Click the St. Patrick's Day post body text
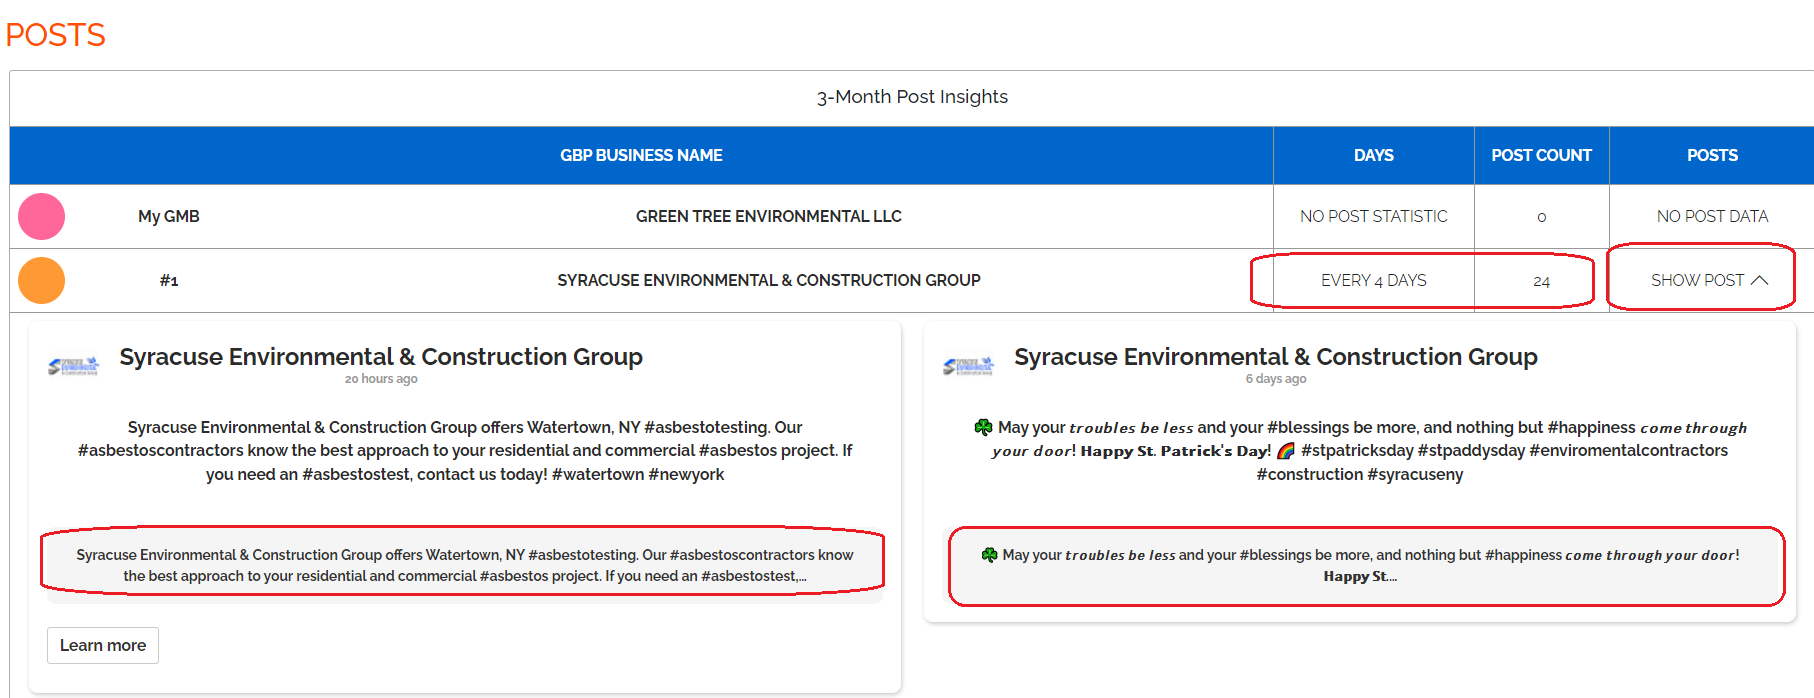 click(1360, 451)
